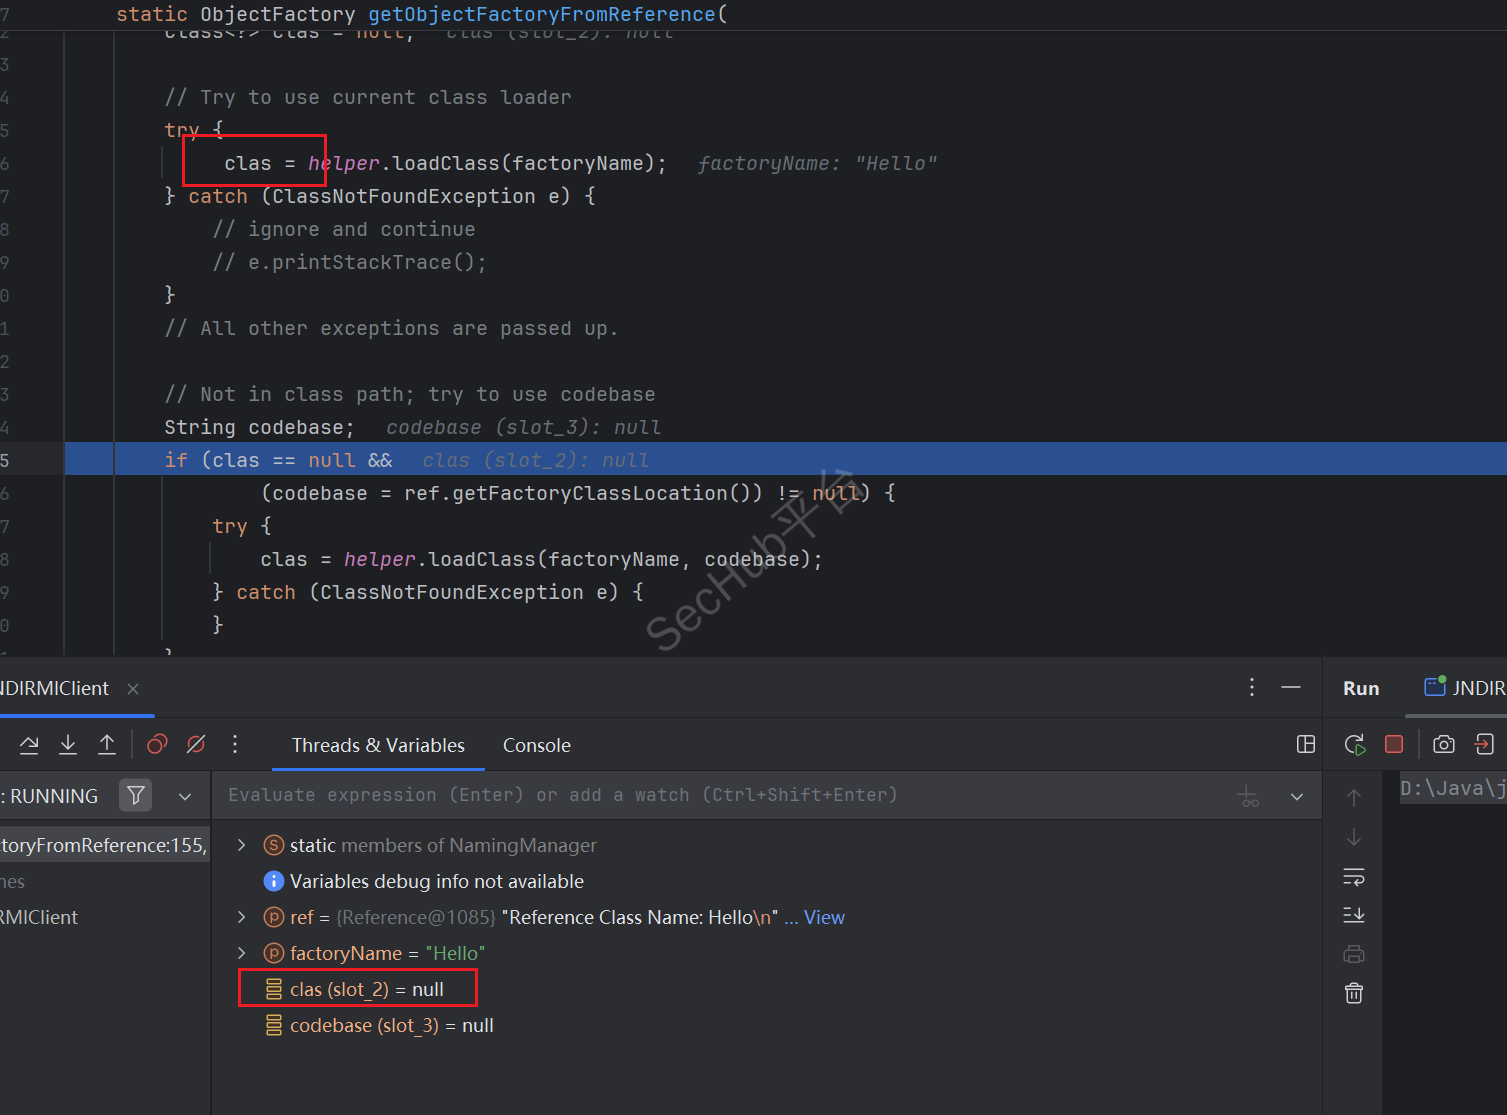Viewport: 1507px width, 1115px height.
Task: Expand static members of NamingManager
Action: point(241,845)
